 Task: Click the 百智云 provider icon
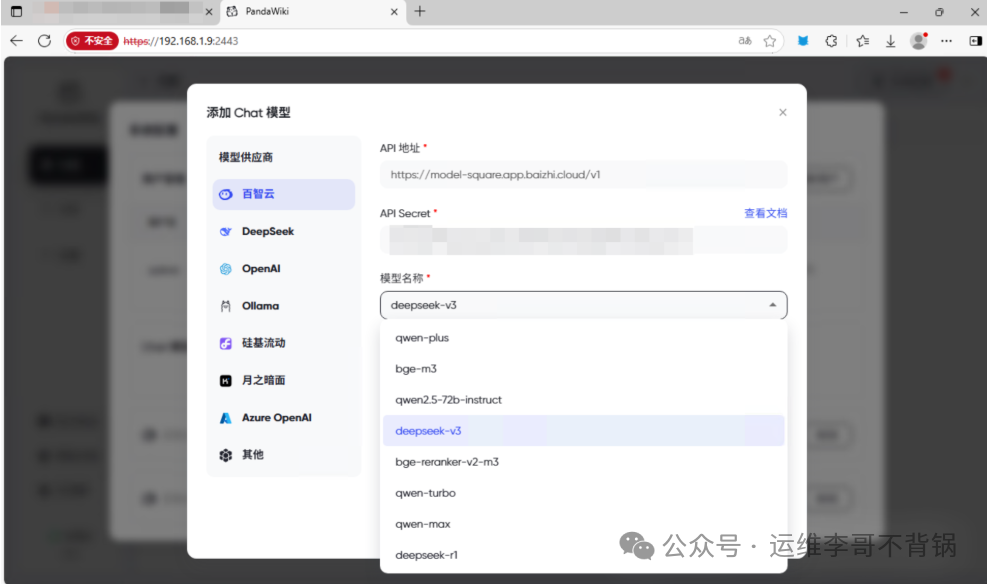[x=225, y=194]
